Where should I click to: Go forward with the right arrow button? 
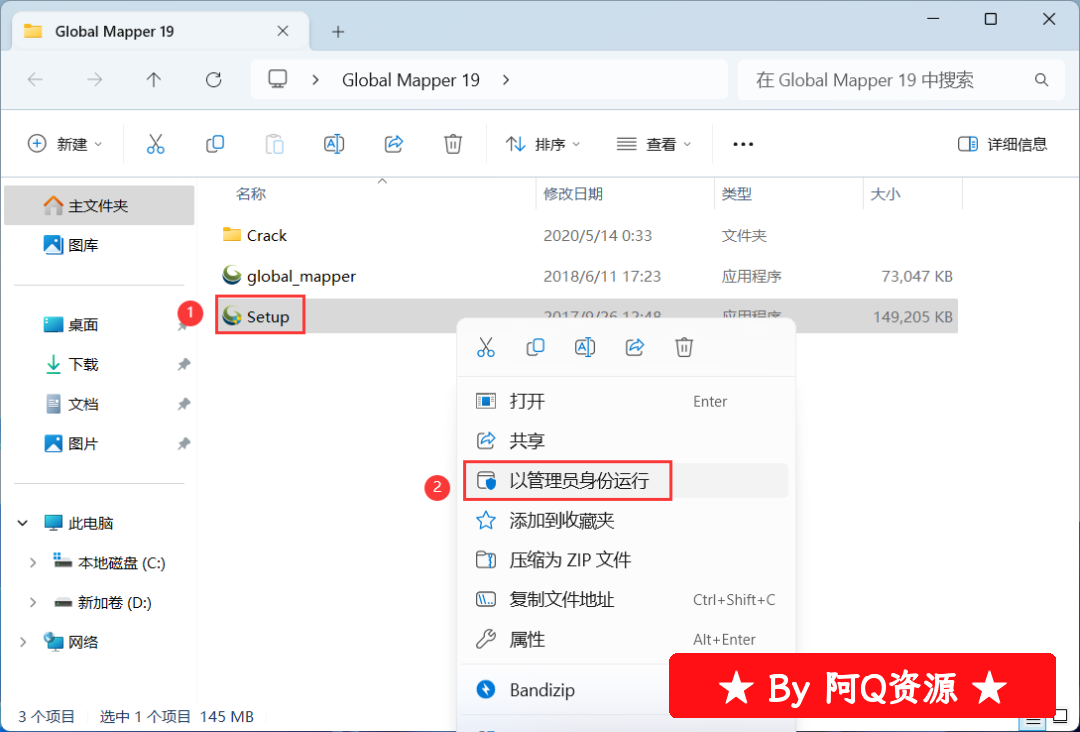click(94, 80)
